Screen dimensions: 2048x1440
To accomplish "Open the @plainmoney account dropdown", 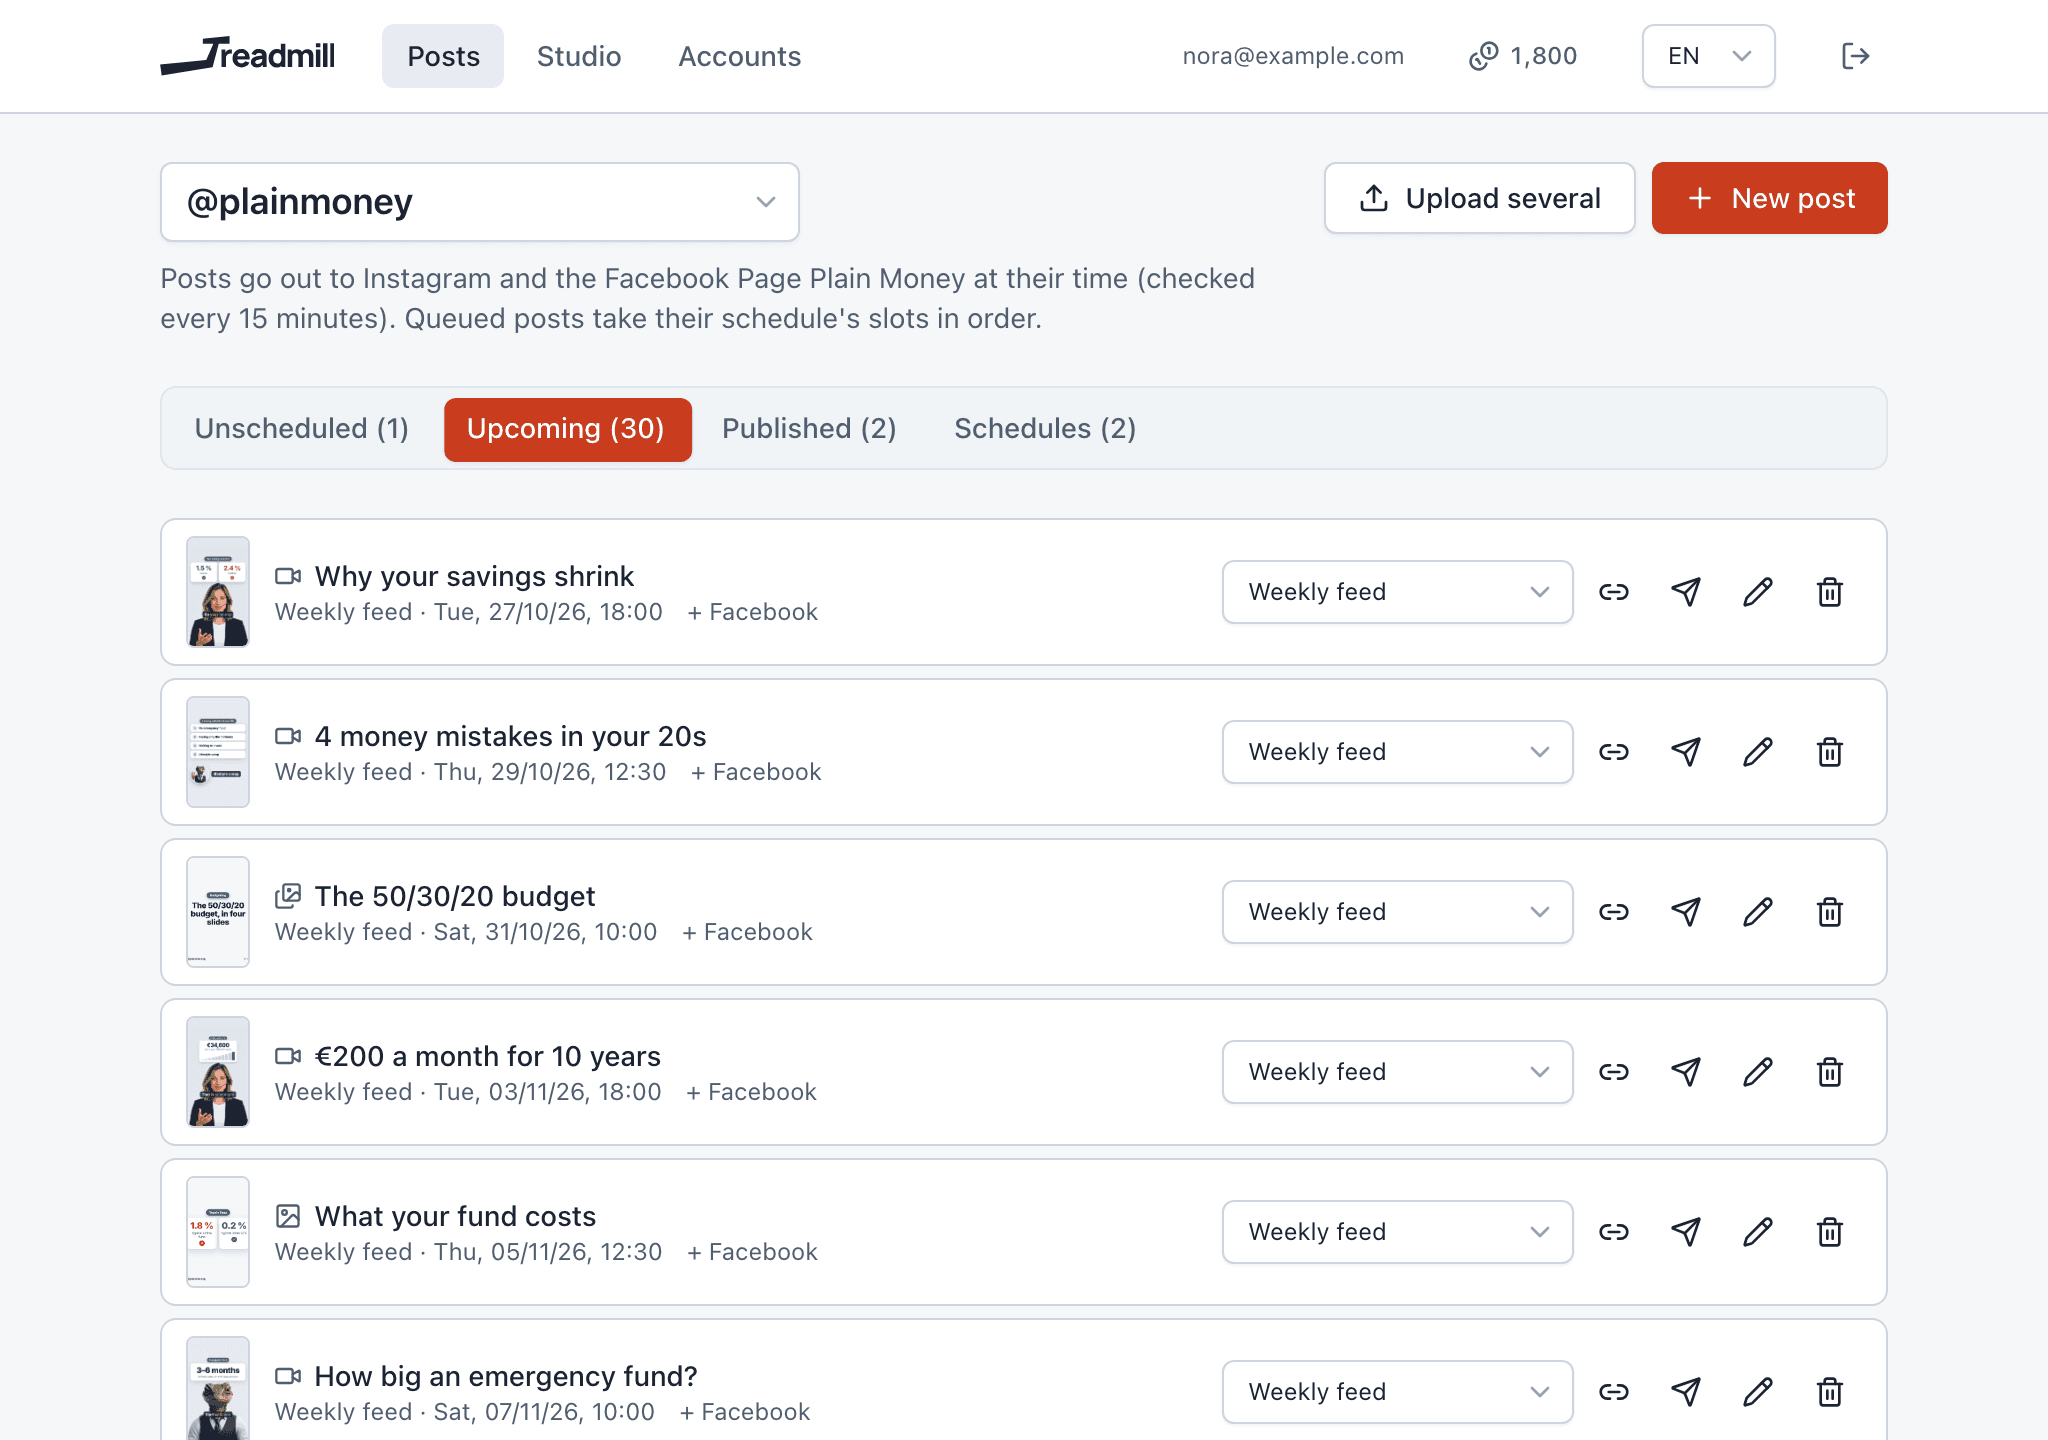I will click(480, 202).
